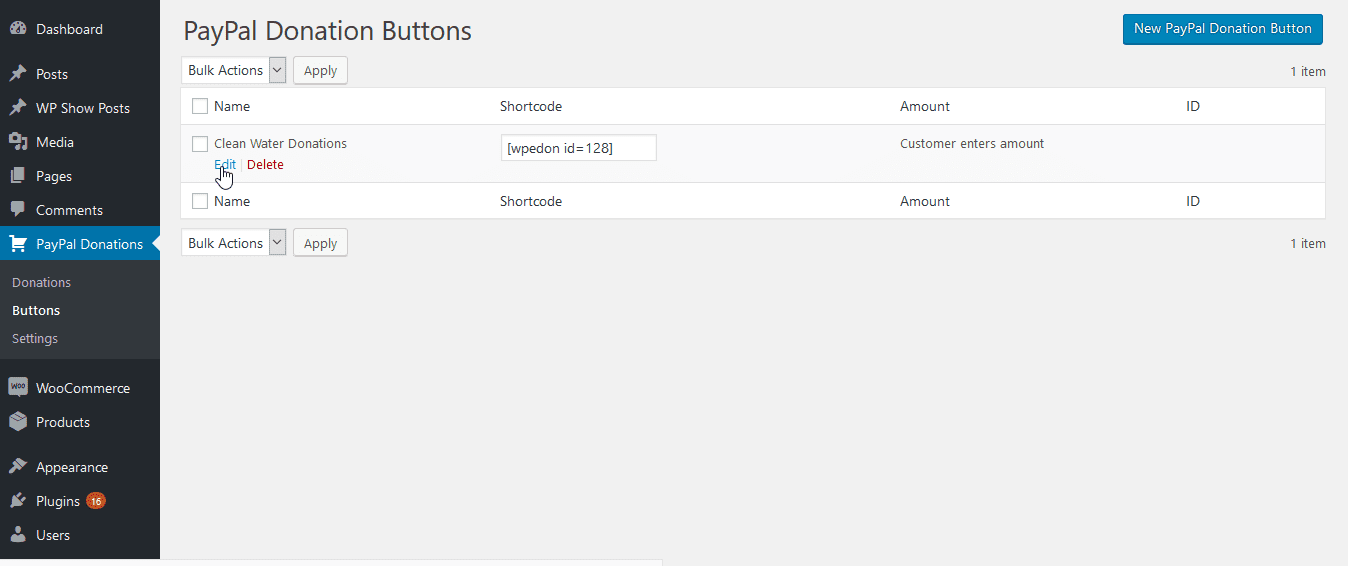Click the PayPal Donations cart icon
The height and width of the screenshot is (566, 1348).
point(18,244)
